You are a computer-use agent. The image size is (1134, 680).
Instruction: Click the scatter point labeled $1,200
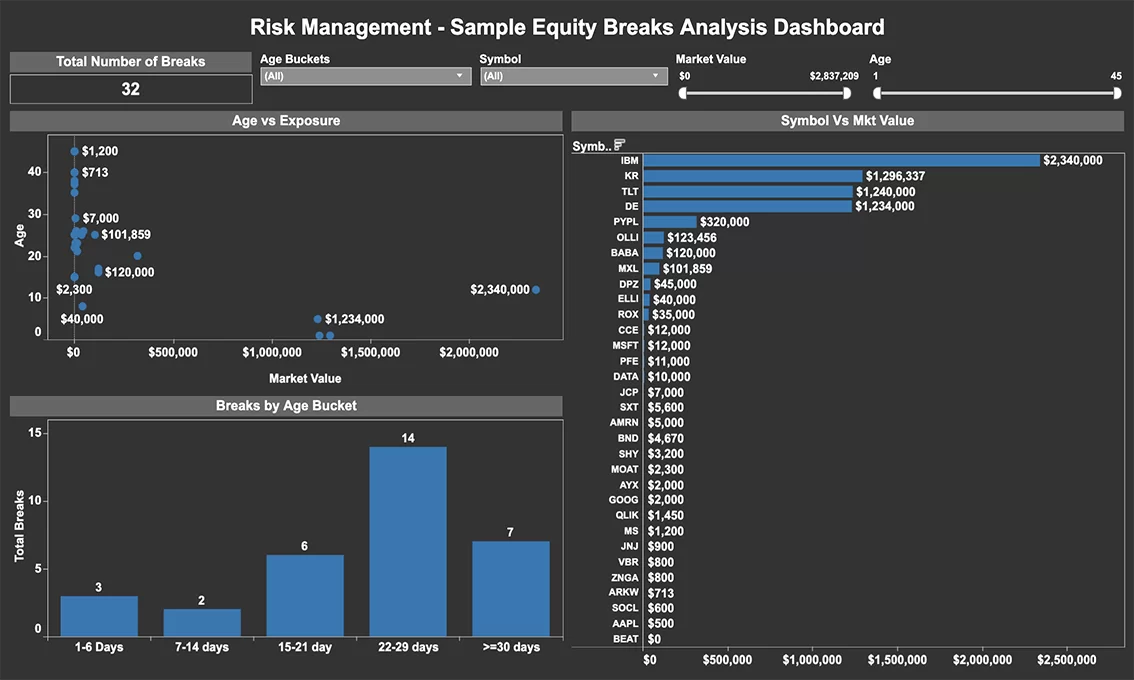(74, 151)
